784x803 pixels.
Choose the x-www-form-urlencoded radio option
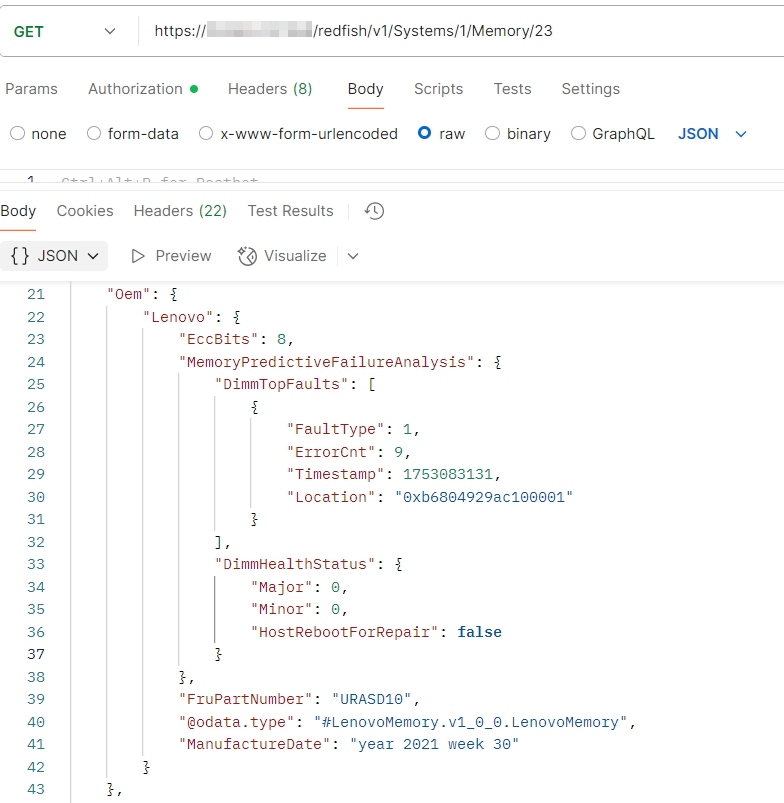pyautogui.click(x=206, y=133)
